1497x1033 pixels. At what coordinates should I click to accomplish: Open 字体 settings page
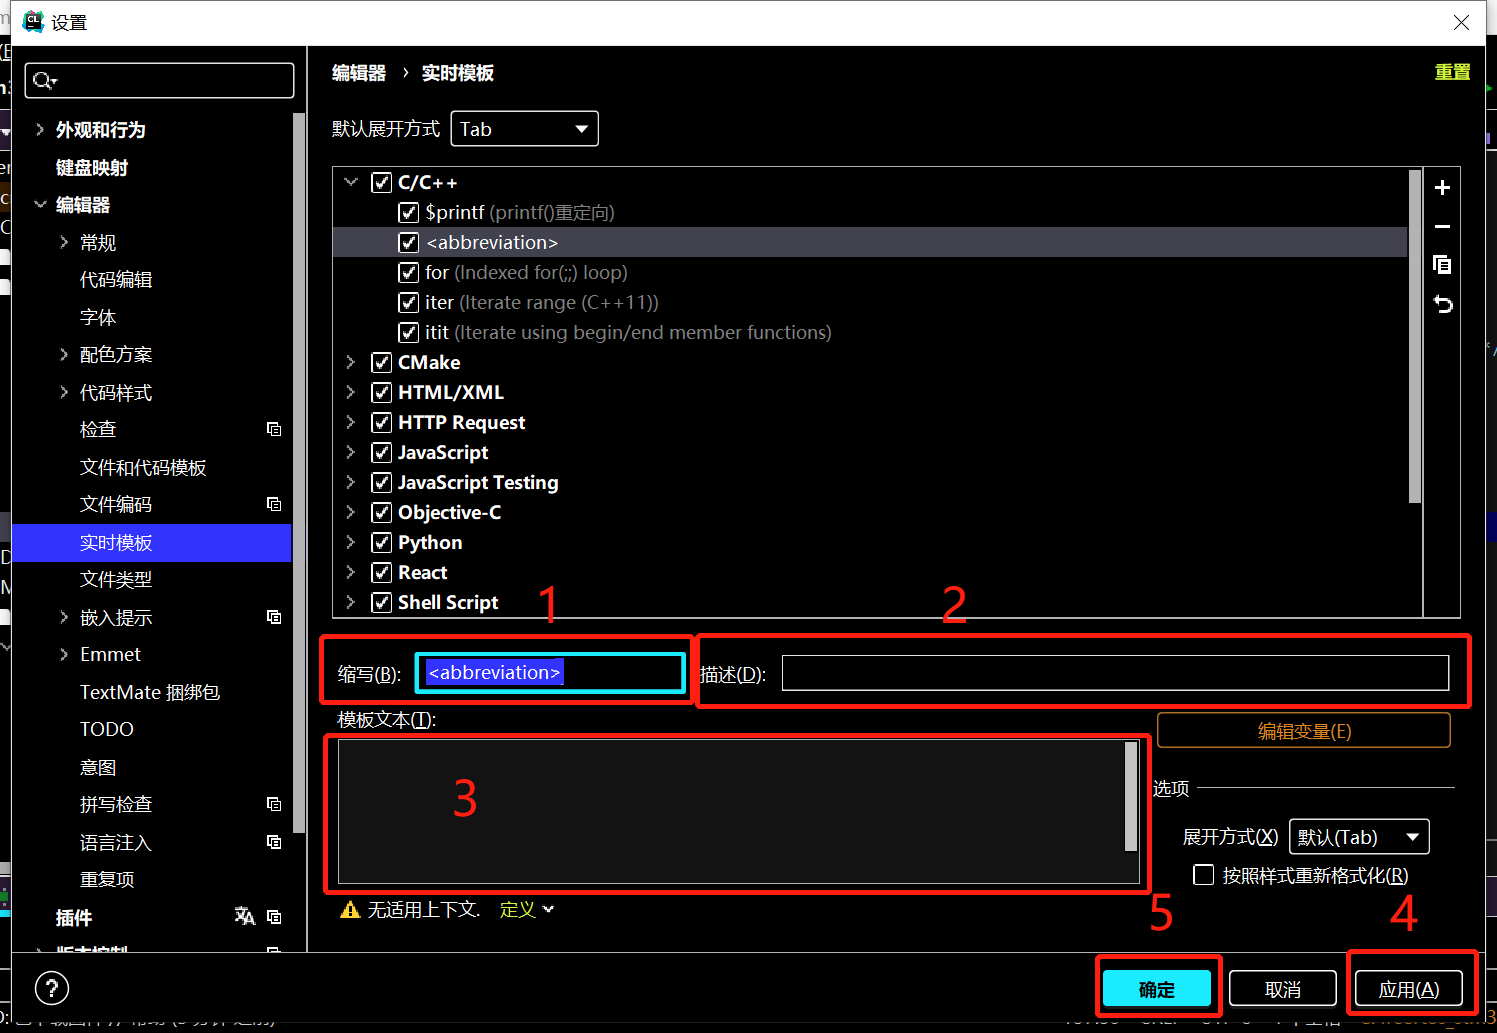click(x=98, y=317)
